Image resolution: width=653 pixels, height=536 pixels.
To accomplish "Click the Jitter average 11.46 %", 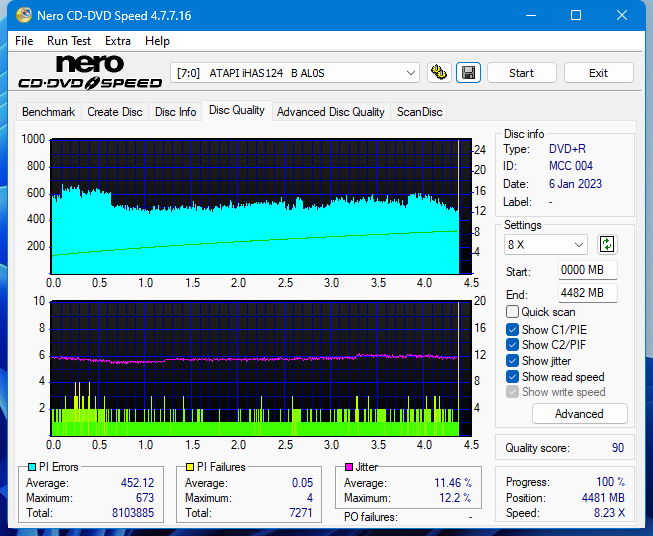I will [x=453, y=483].
